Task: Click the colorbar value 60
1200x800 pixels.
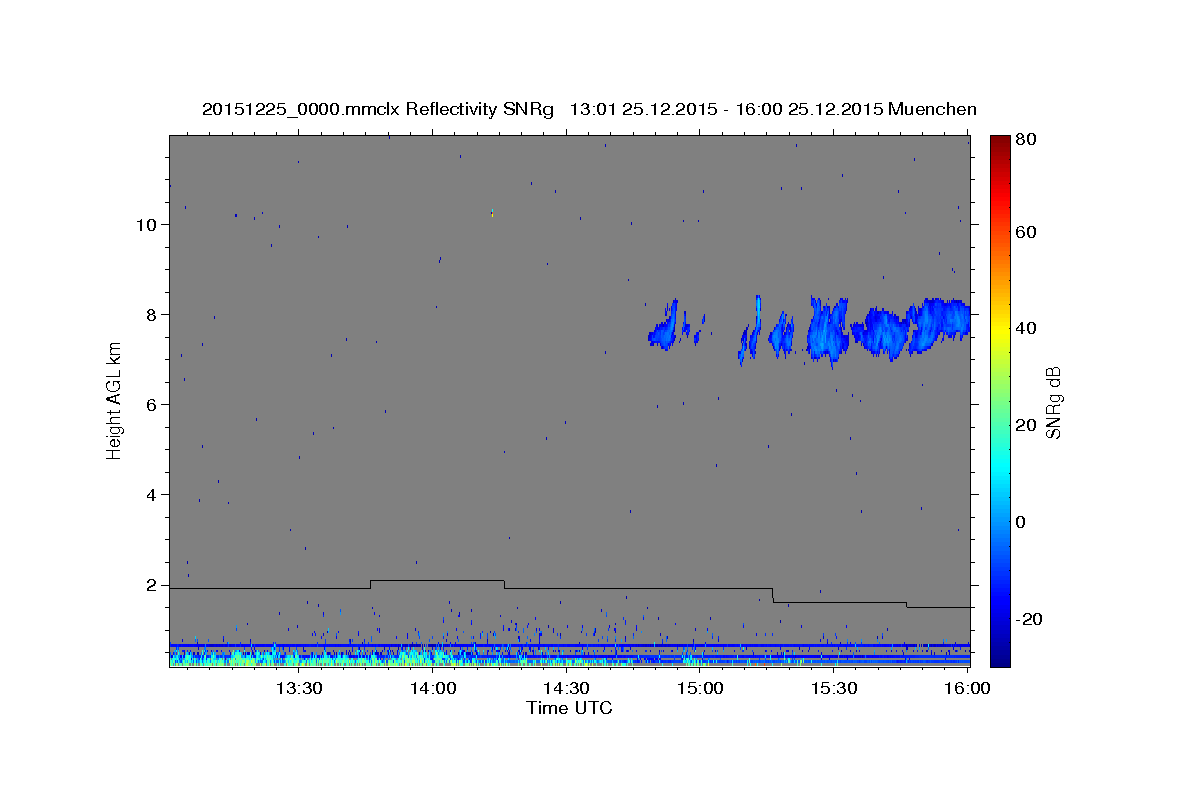Action: click(1025, 232)
